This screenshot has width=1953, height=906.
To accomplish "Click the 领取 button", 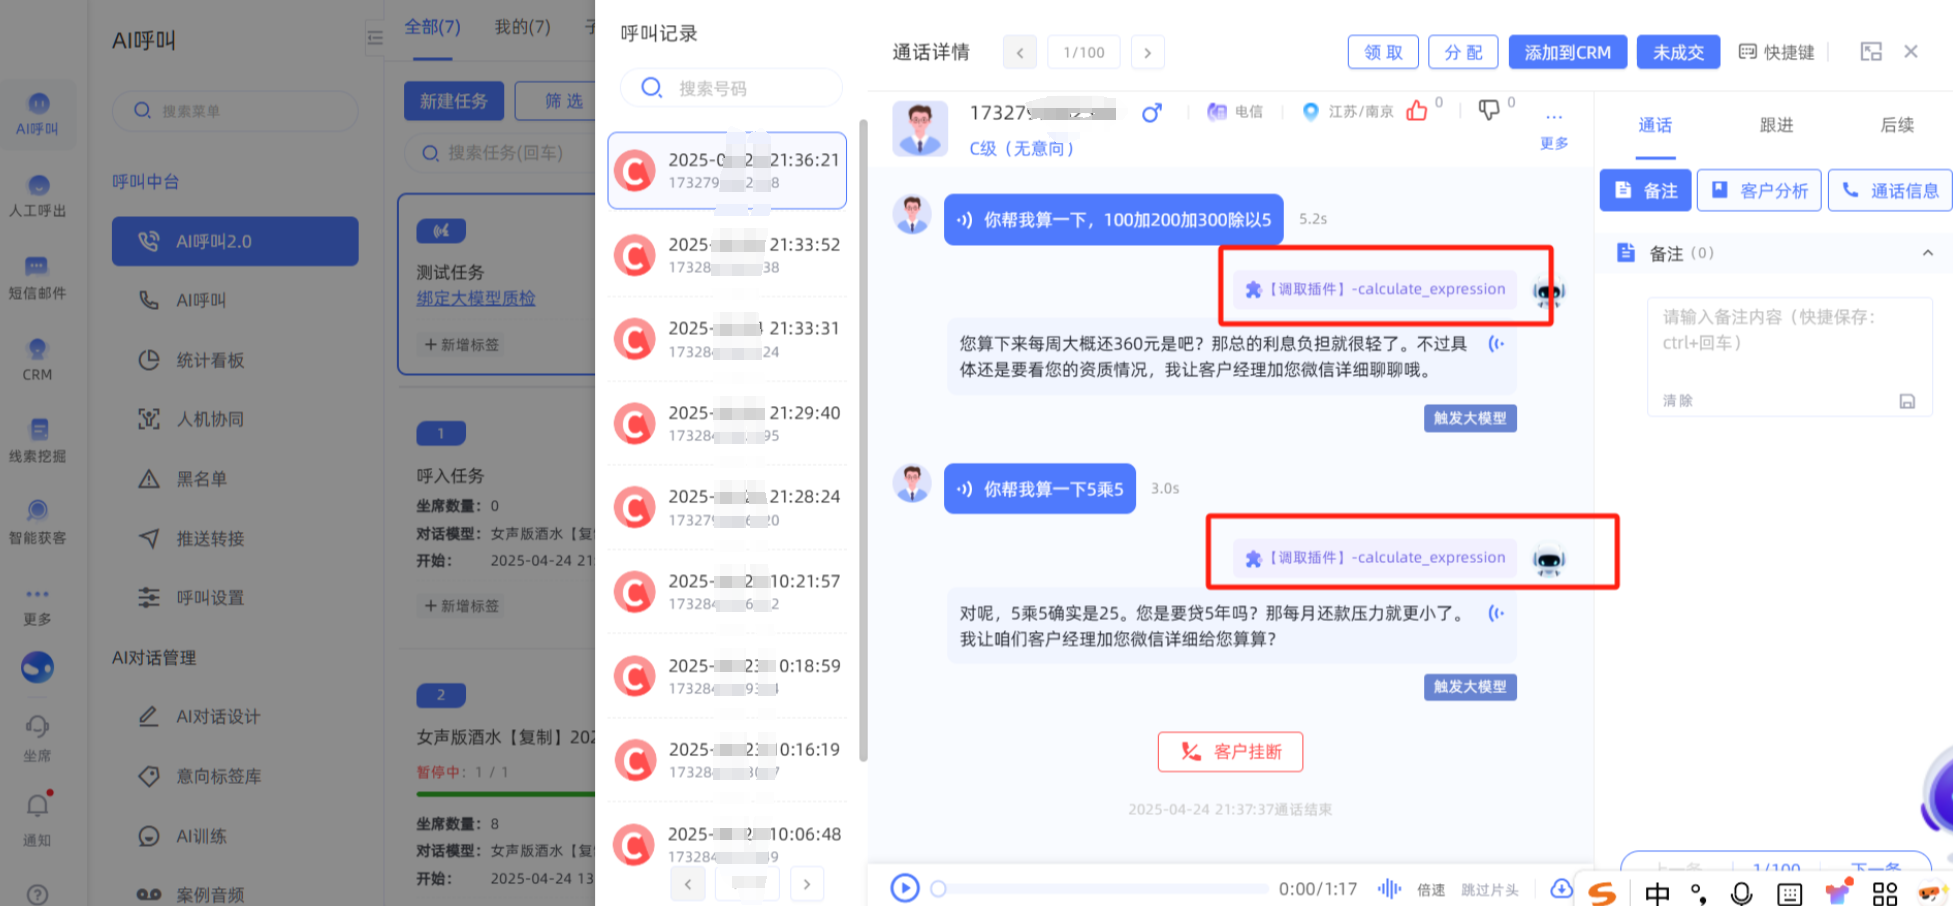I will pos(1383,53).
